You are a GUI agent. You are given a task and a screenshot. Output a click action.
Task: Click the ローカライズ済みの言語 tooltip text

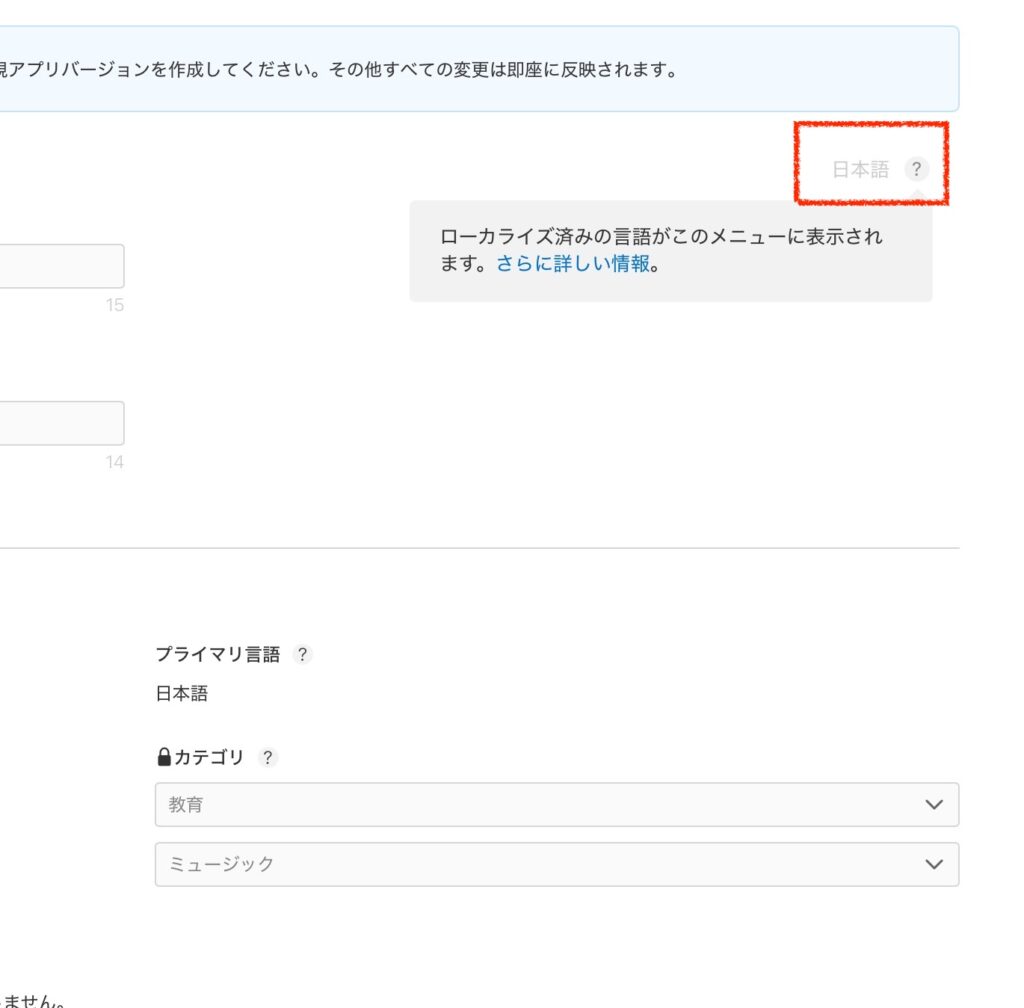(660, 238)
